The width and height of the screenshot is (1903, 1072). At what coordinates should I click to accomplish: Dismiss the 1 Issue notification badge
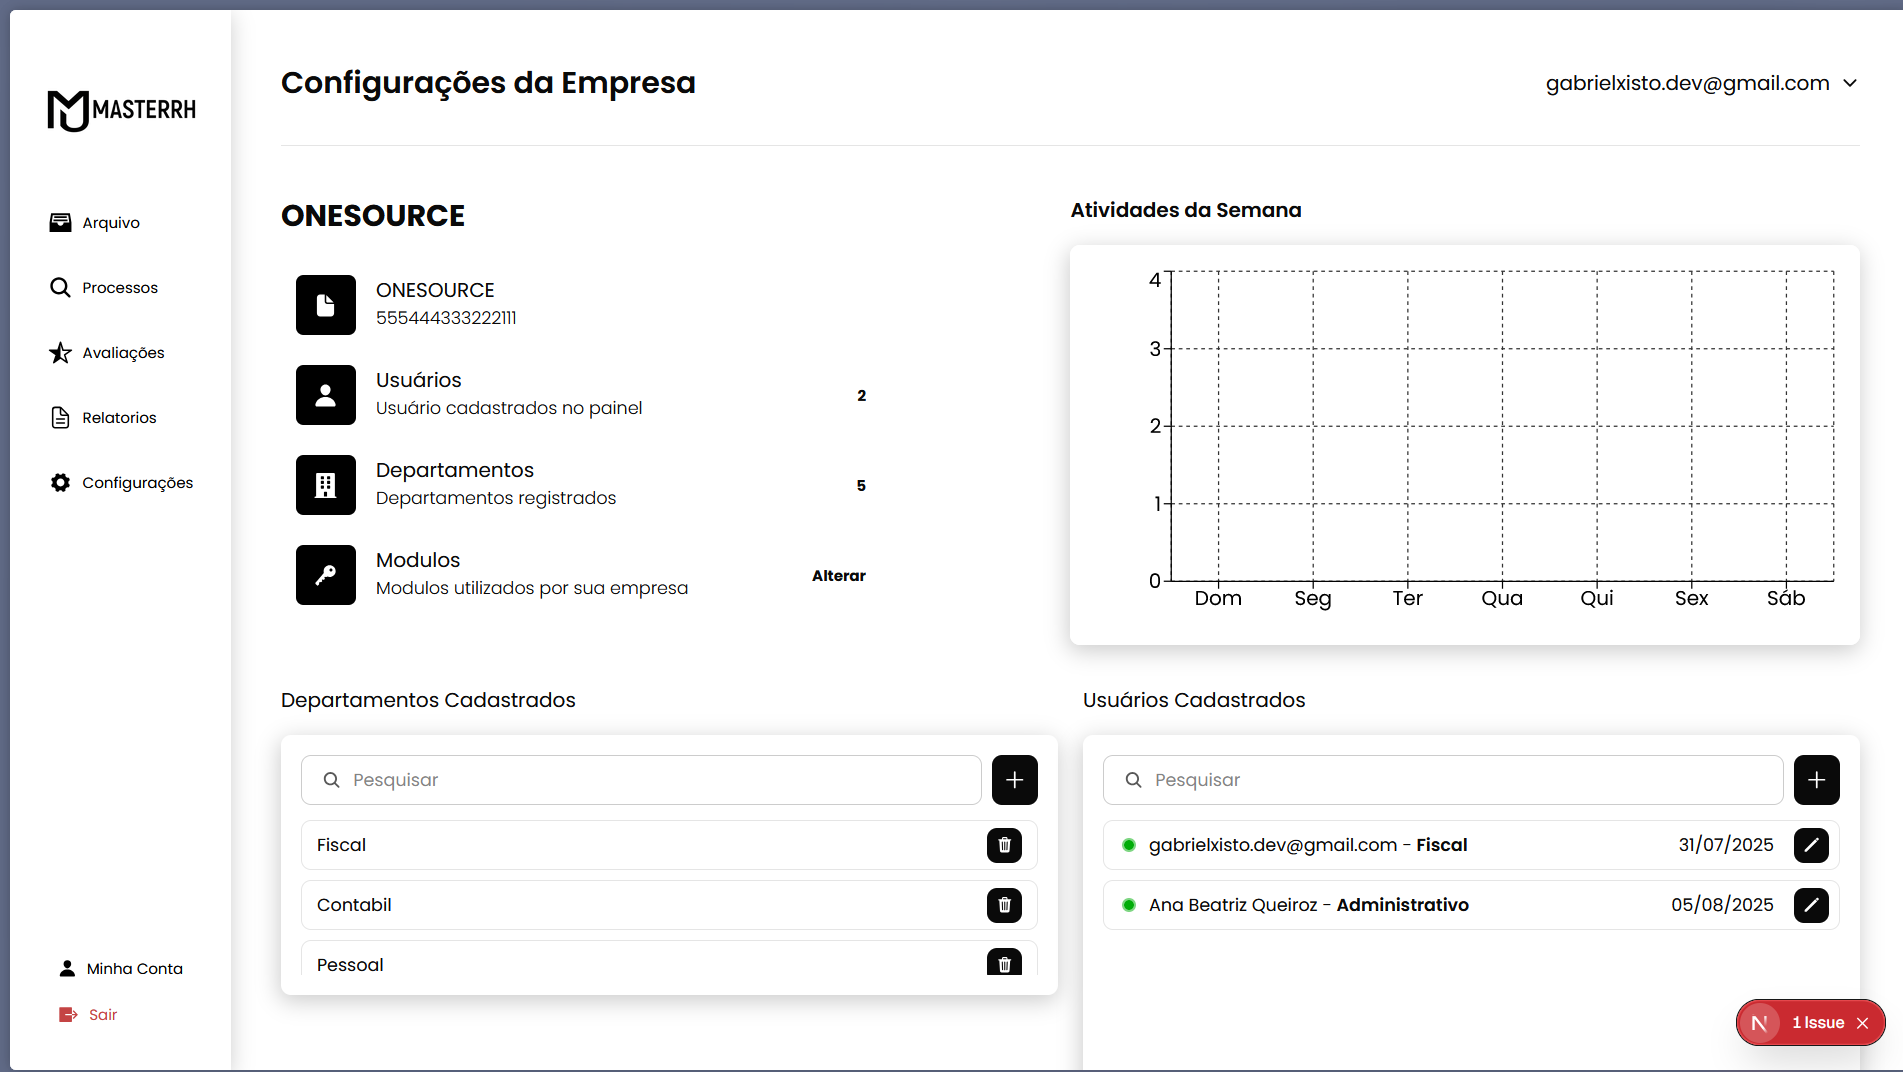1862,1023
